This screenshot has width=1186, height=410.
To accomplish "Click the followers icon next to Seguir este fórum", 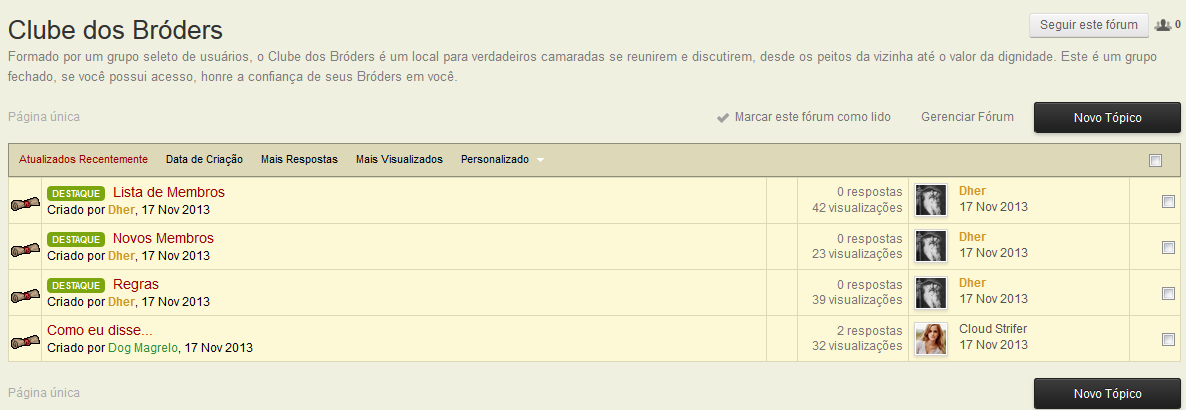I will tap(1162, 25).
